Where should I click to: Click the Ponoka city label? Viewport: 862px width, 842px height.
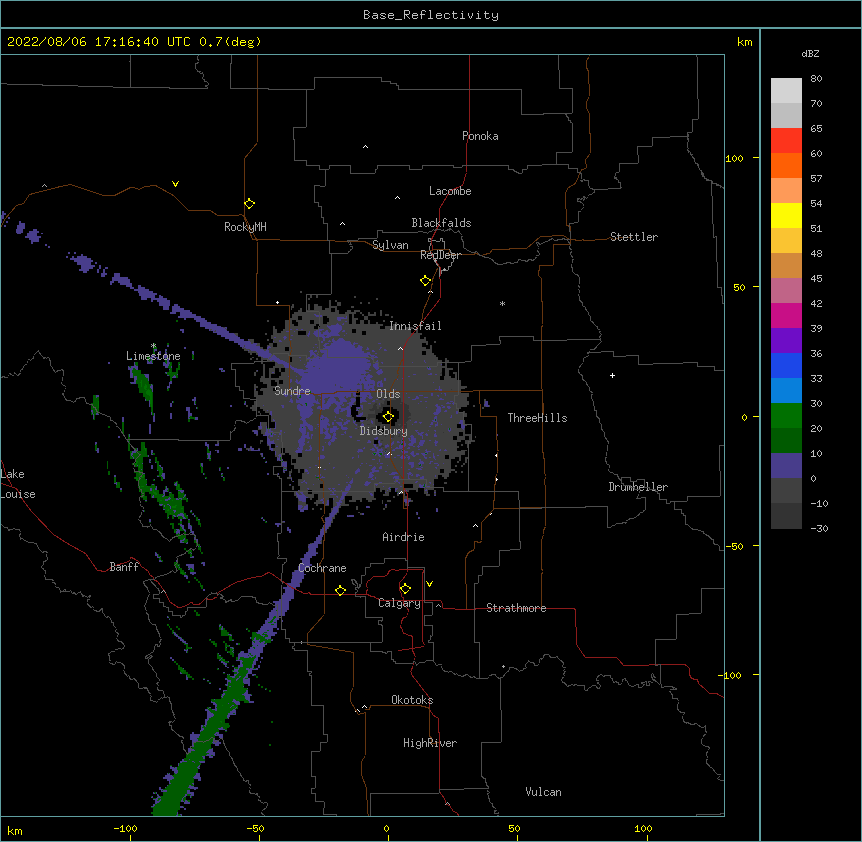tap(480, 136)
